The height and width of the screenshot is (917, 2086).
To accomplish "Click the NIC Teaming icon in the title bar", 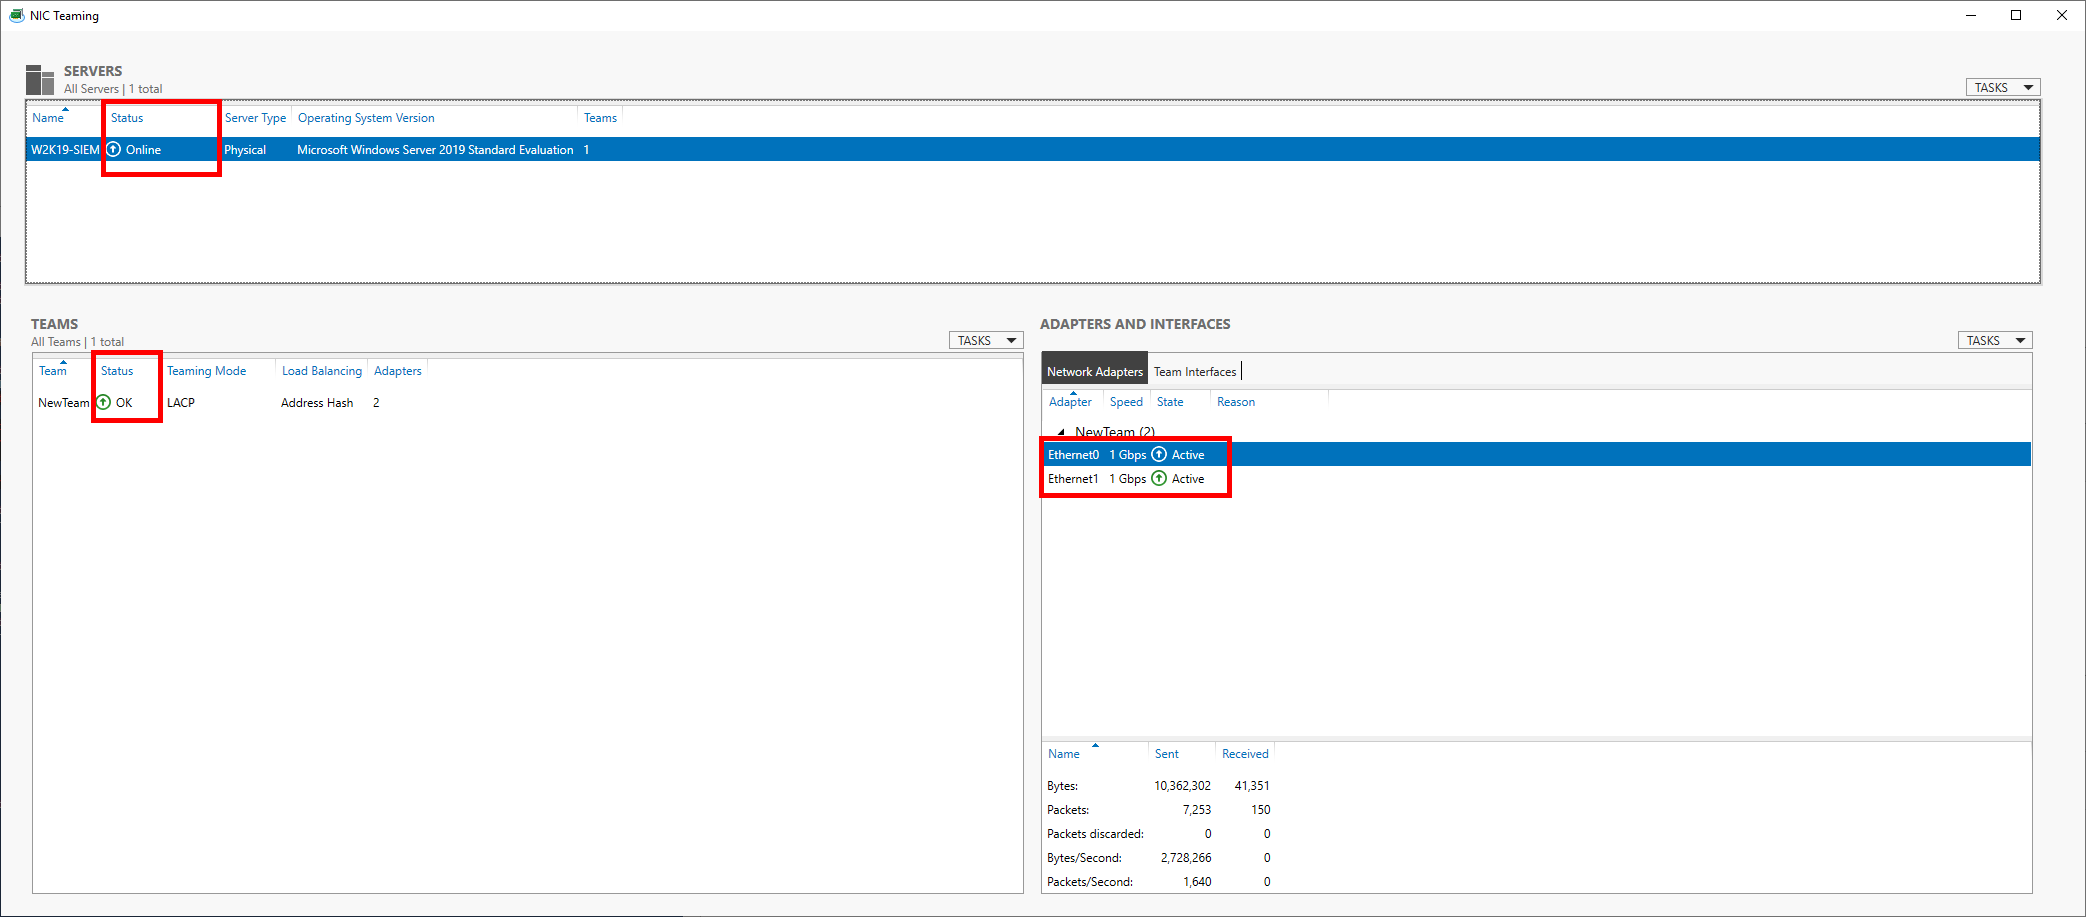I will (15, 15).
